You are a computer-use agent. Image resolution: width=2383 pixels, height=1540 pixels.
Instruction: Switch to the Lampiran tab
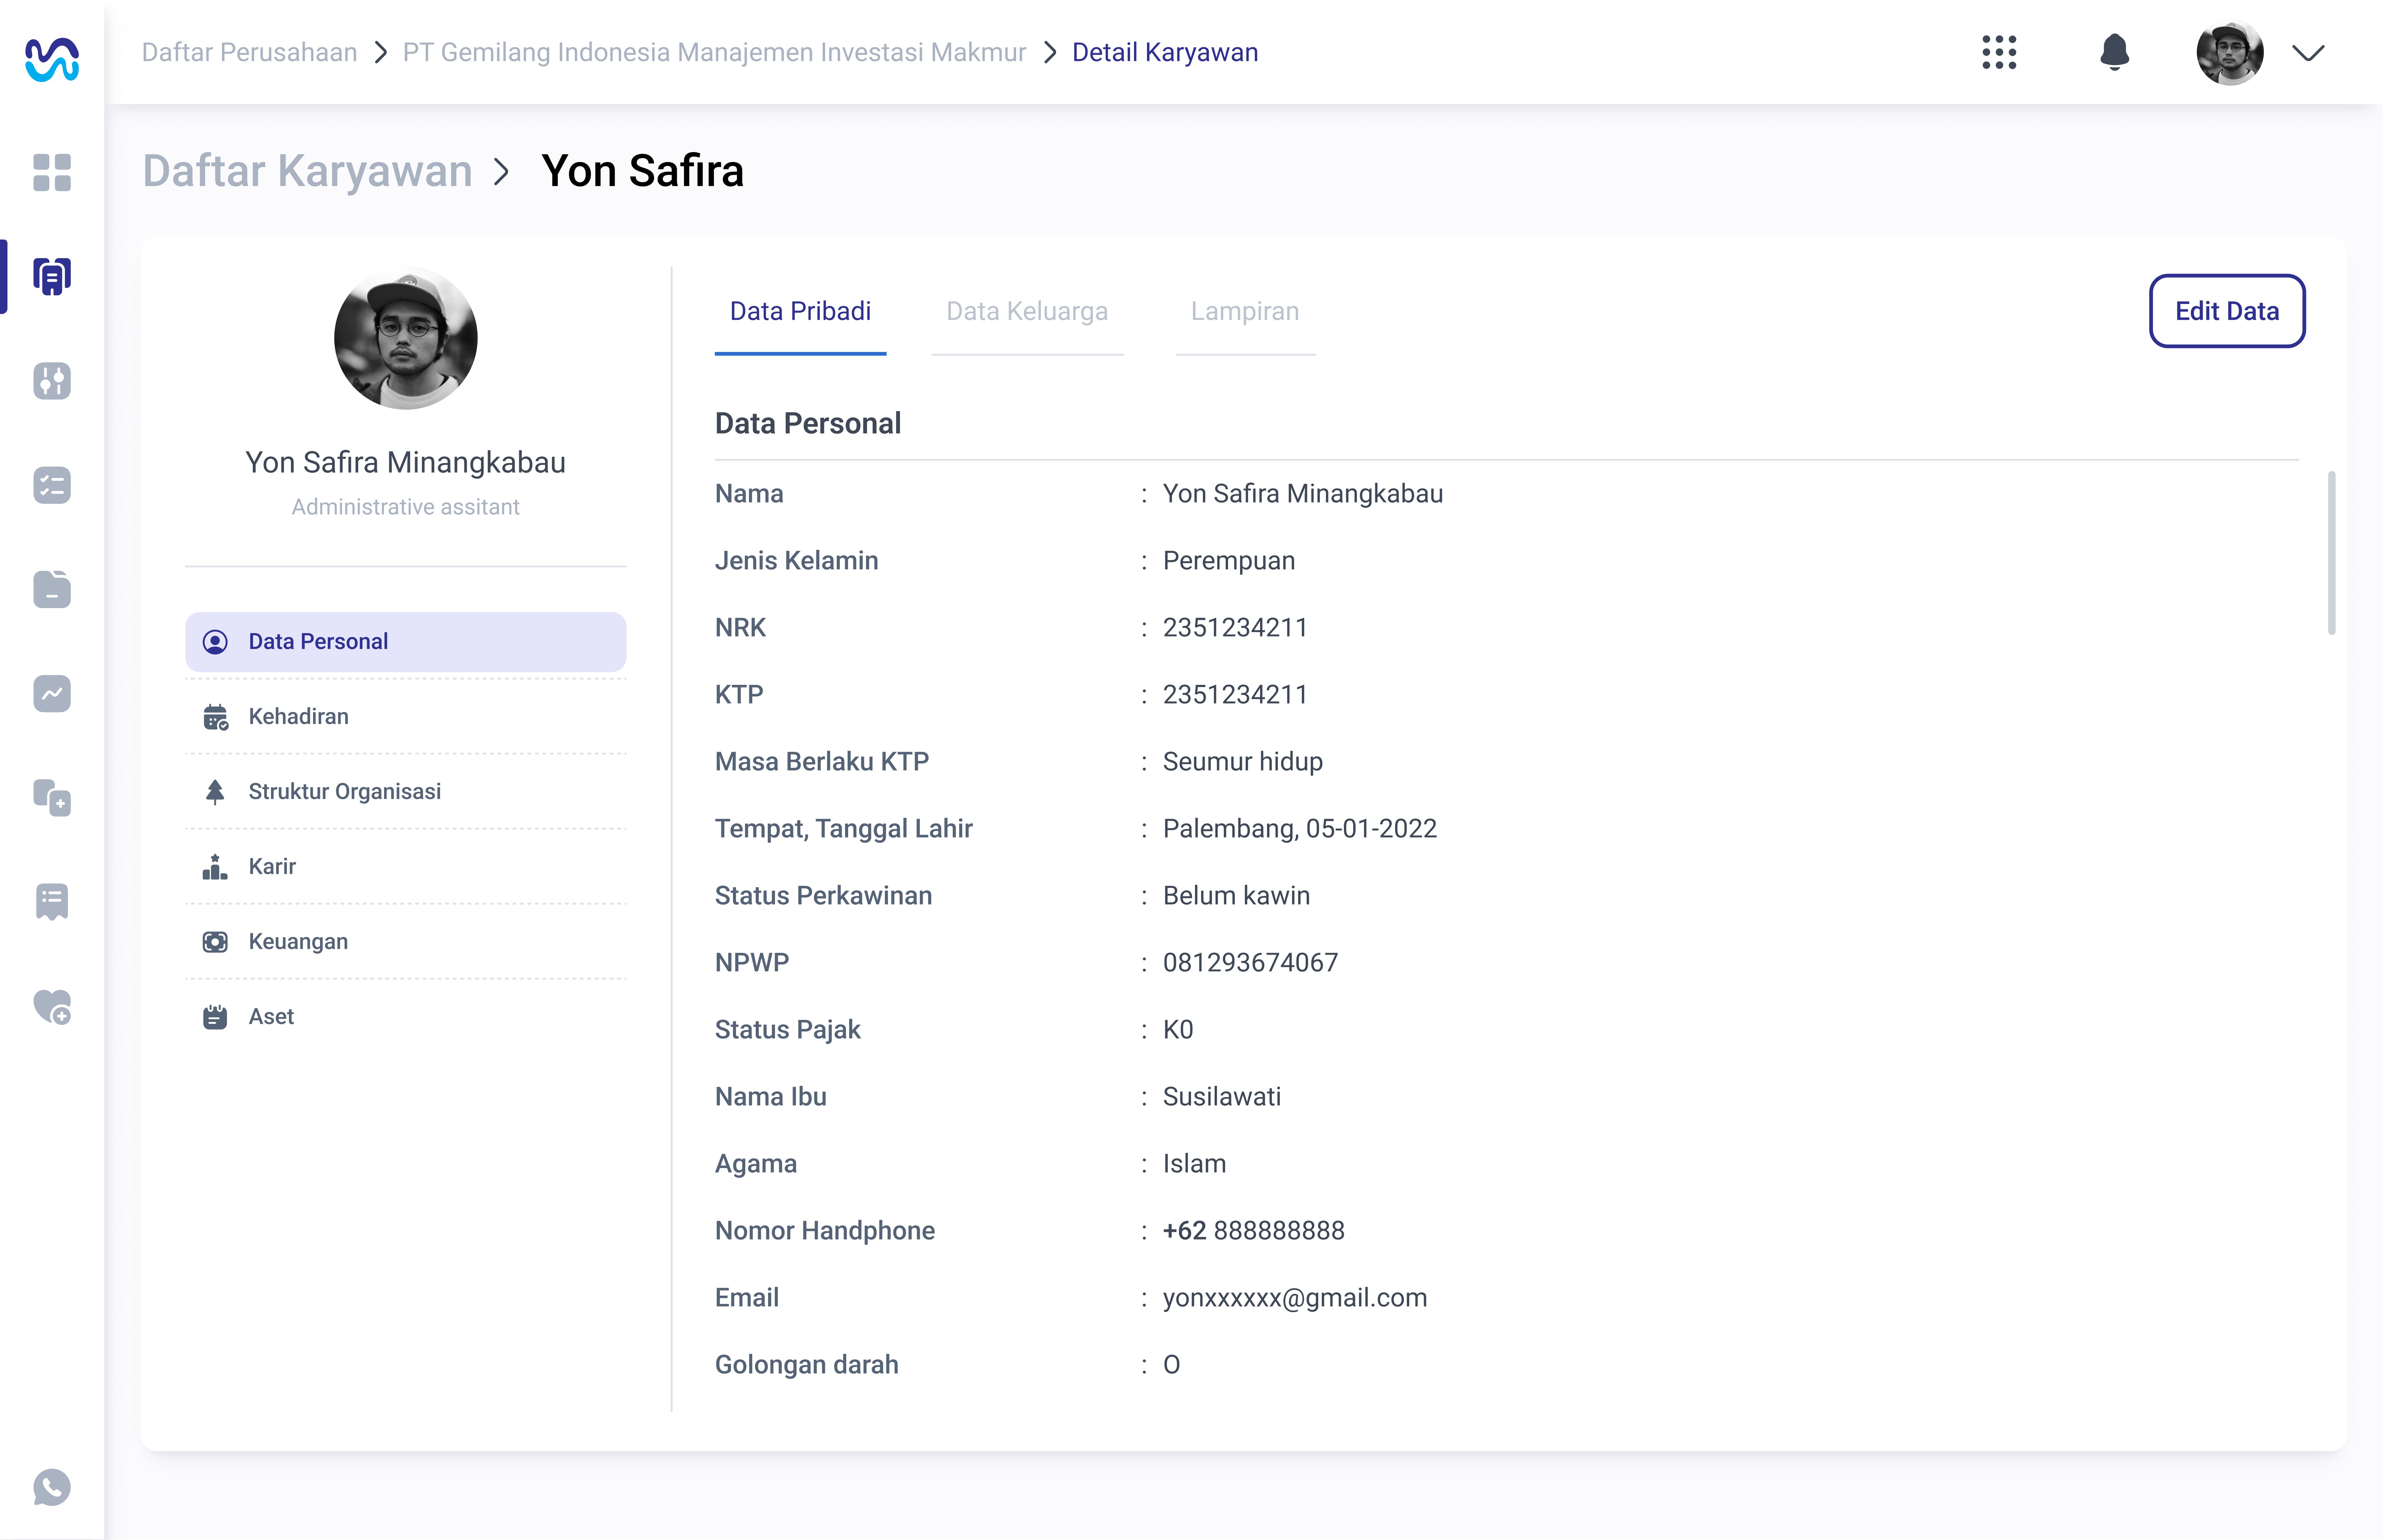1245,312
